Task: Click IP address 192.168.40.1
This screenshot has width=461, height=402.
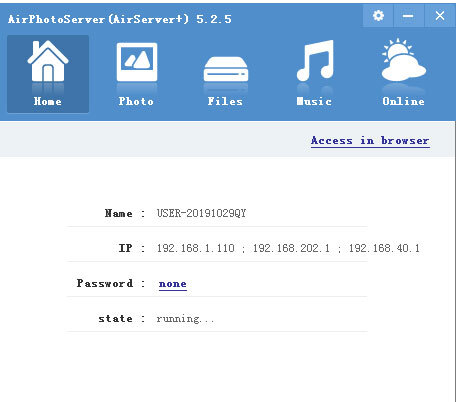Action: [x=384, y=248]
